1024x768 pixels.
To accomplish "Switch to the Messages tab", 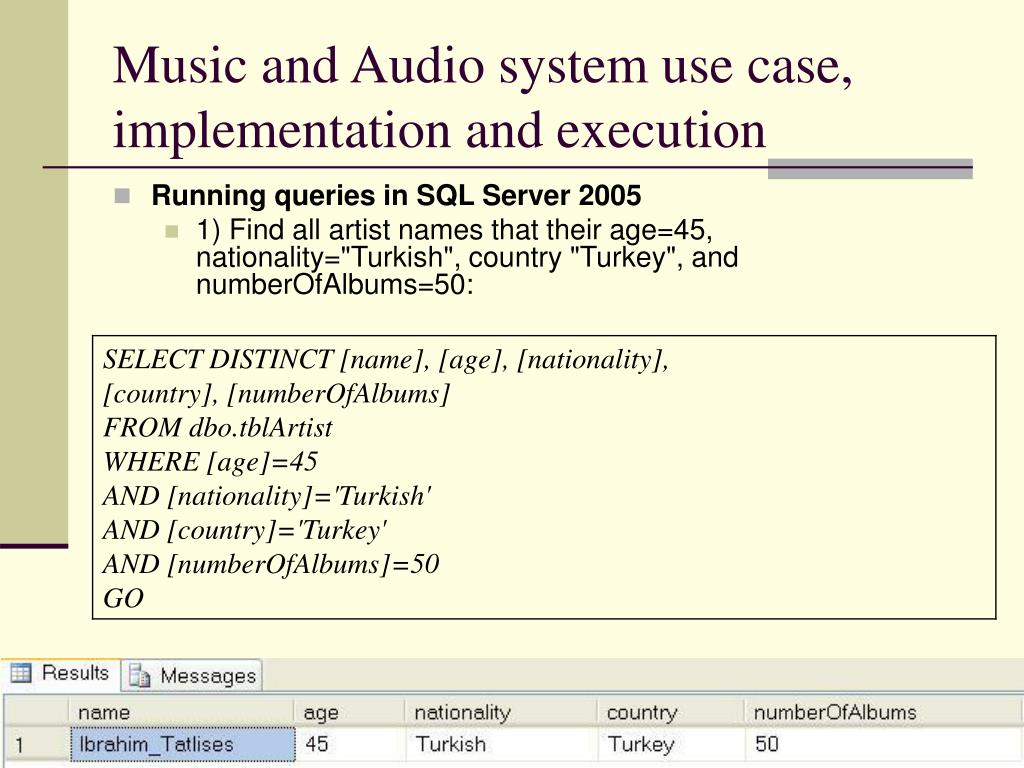I will 192,675.
